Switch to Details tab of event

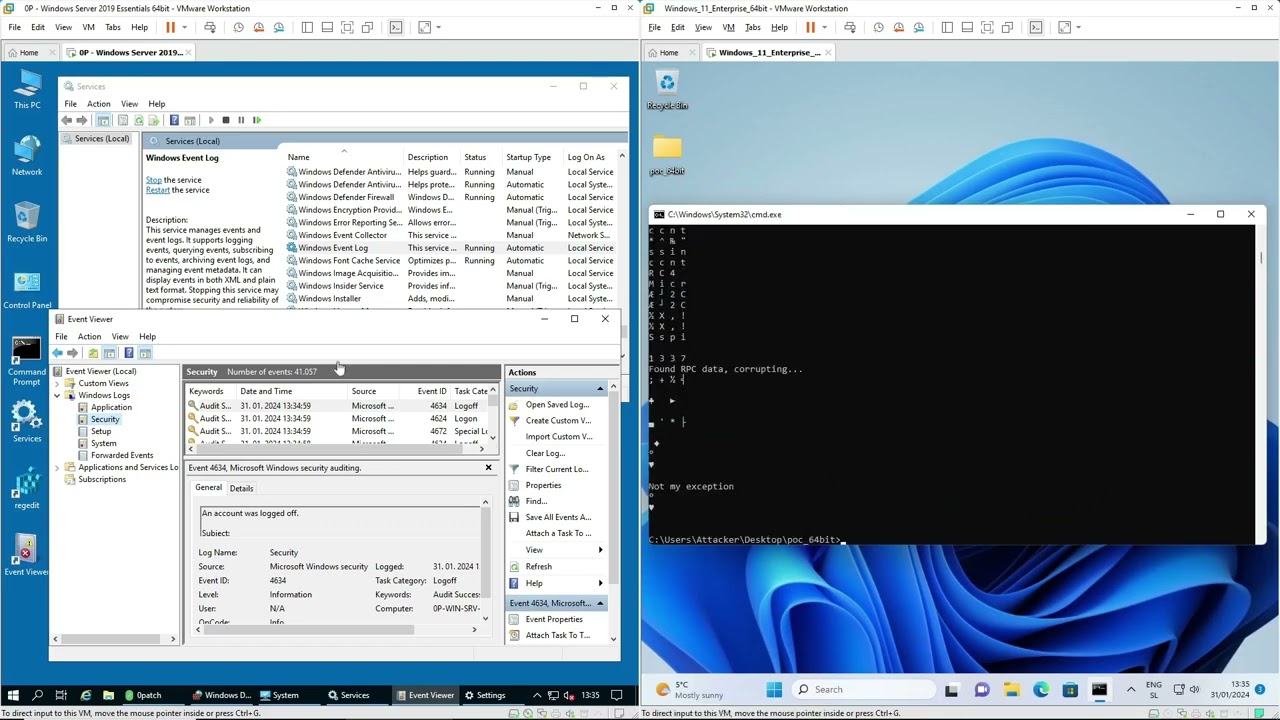coord(241,488)
